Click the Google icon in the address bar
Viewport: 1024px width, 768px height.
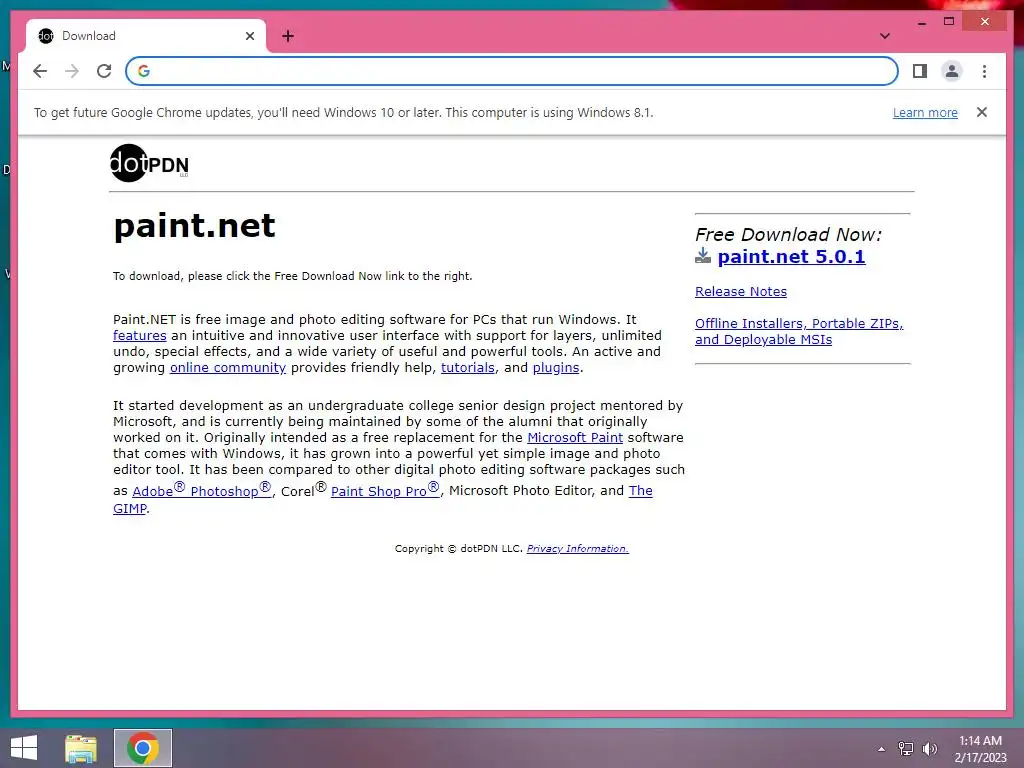click(144, 71)
